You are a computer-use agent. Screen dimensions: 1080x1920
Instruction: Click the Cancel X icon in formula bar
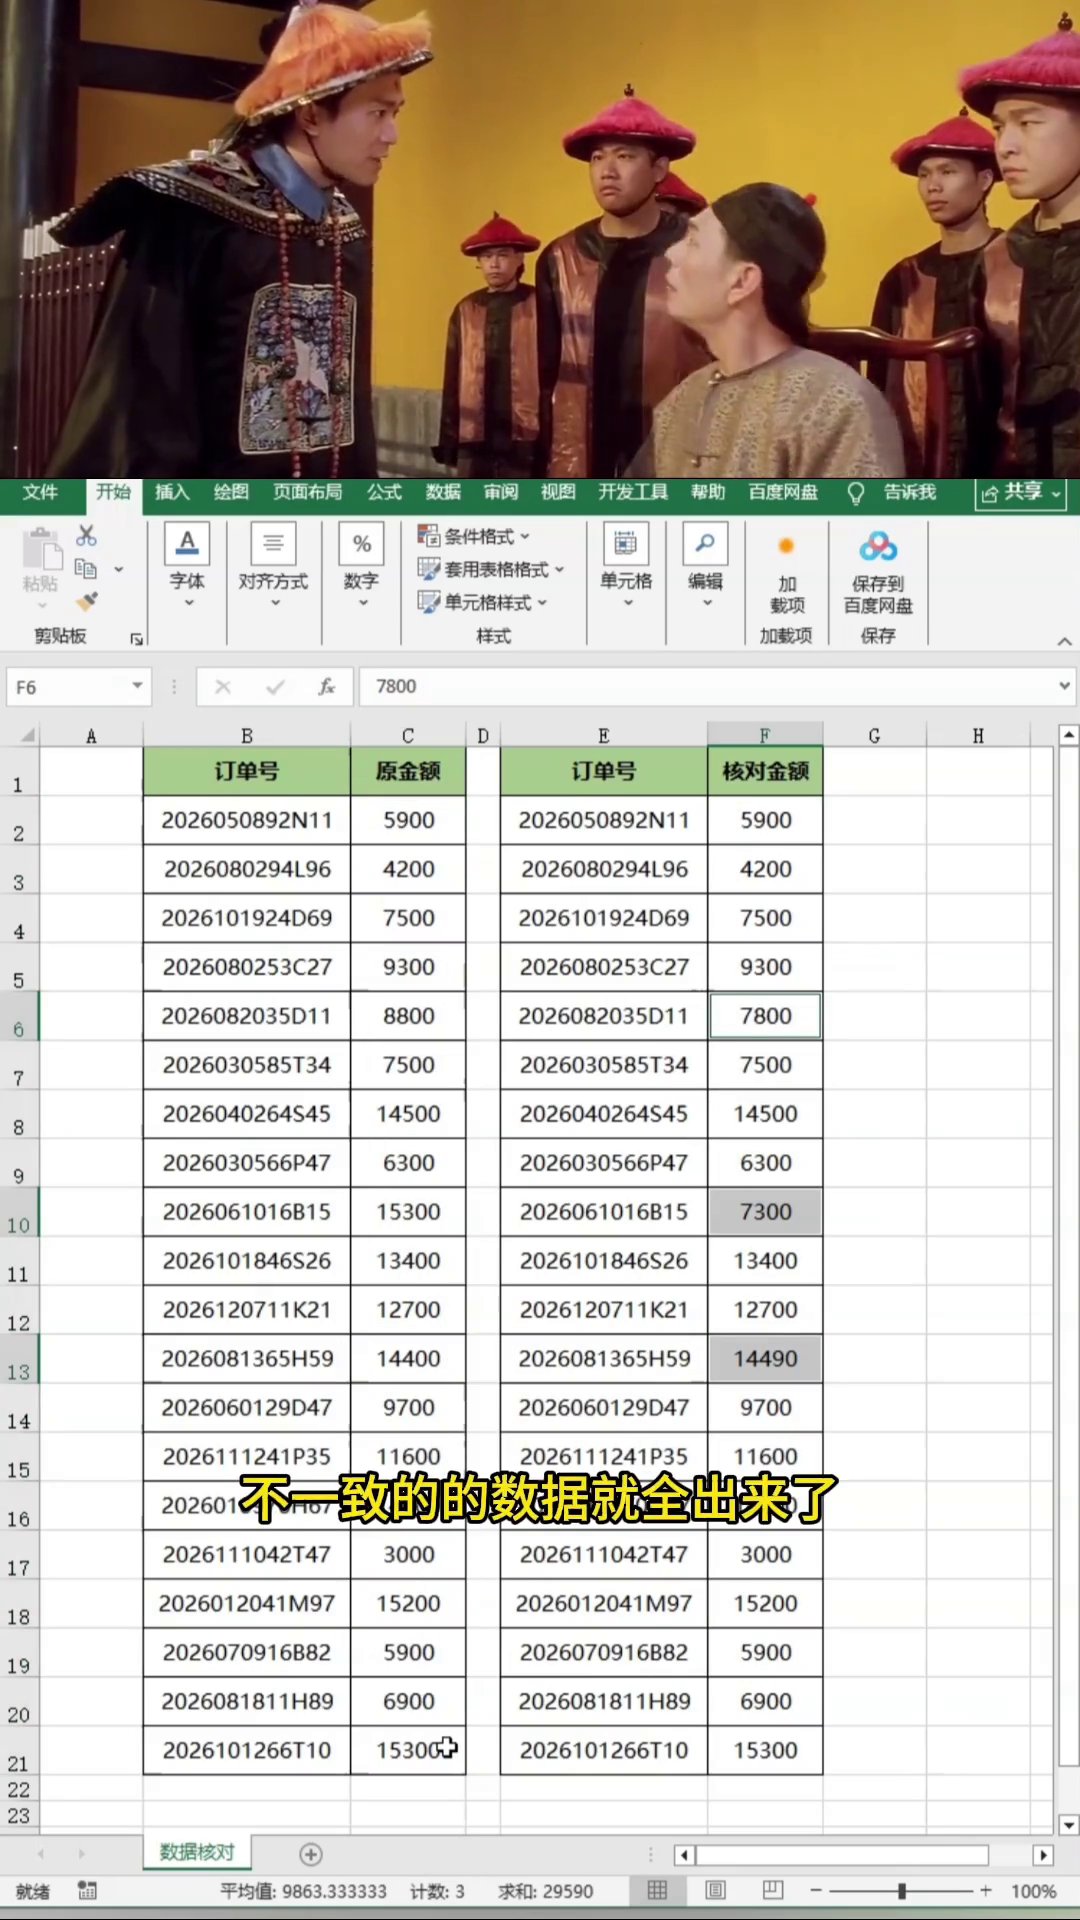(223, 687)
